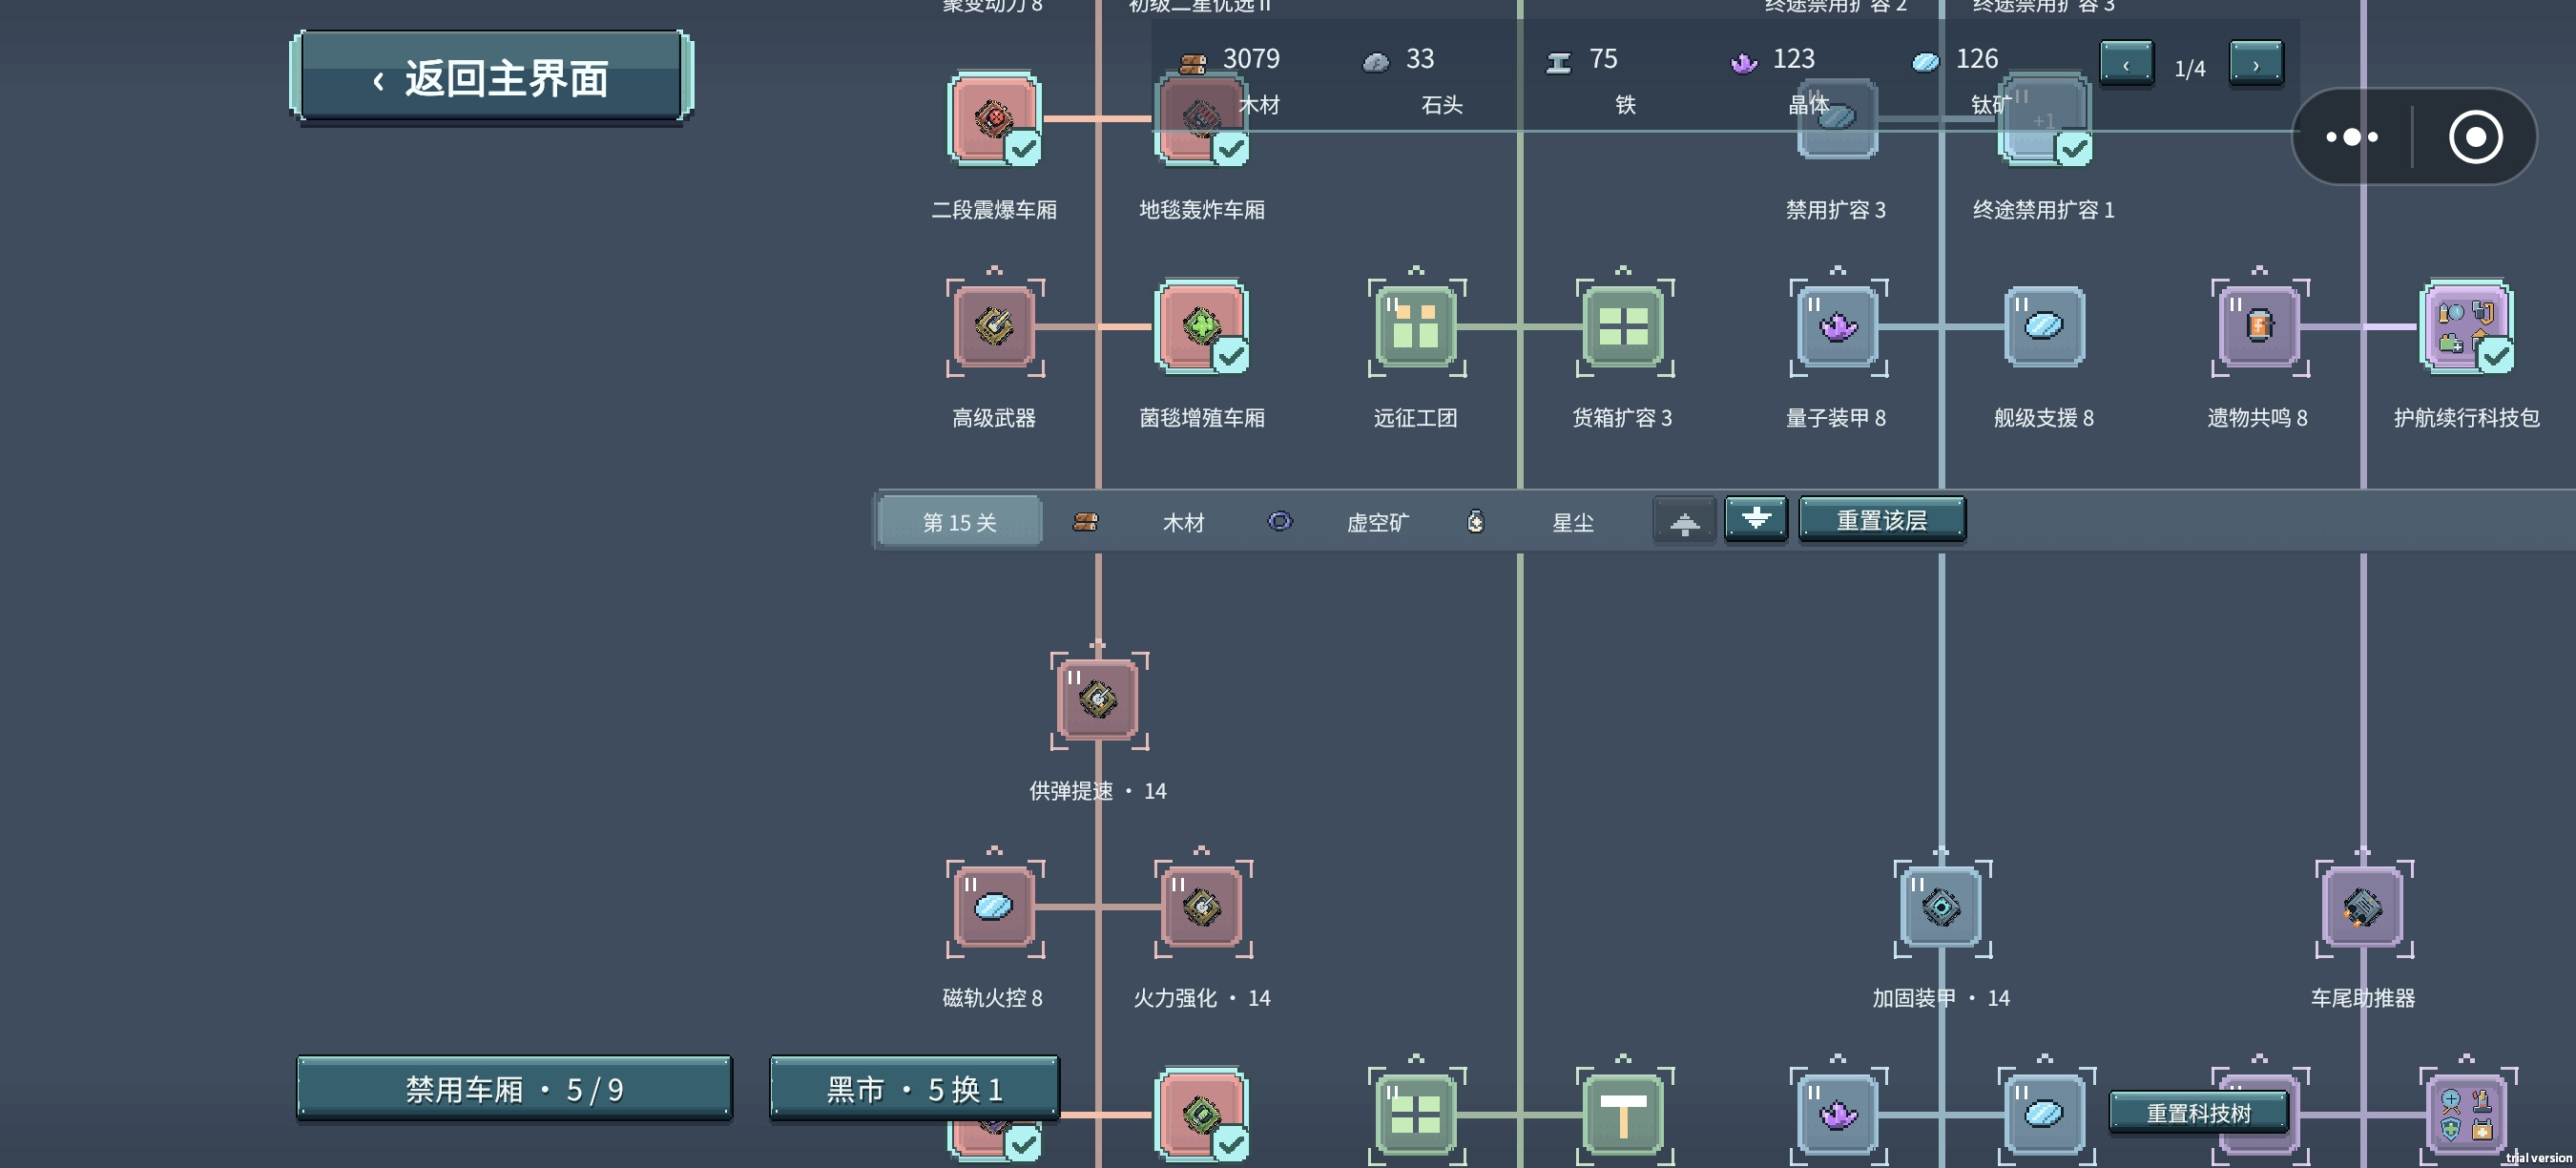Select the 二段震爆车厢 tech node
Image resolution: width=2576 pixels, height=1168 pixels.
pyautogui.click(x=993, y=118)
